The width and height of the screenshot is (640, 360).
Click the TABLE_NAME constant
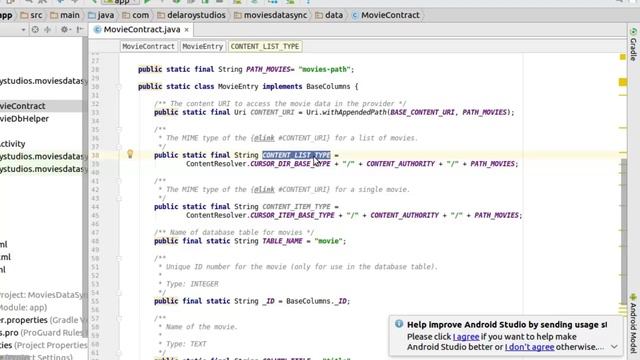coord(282,241)
